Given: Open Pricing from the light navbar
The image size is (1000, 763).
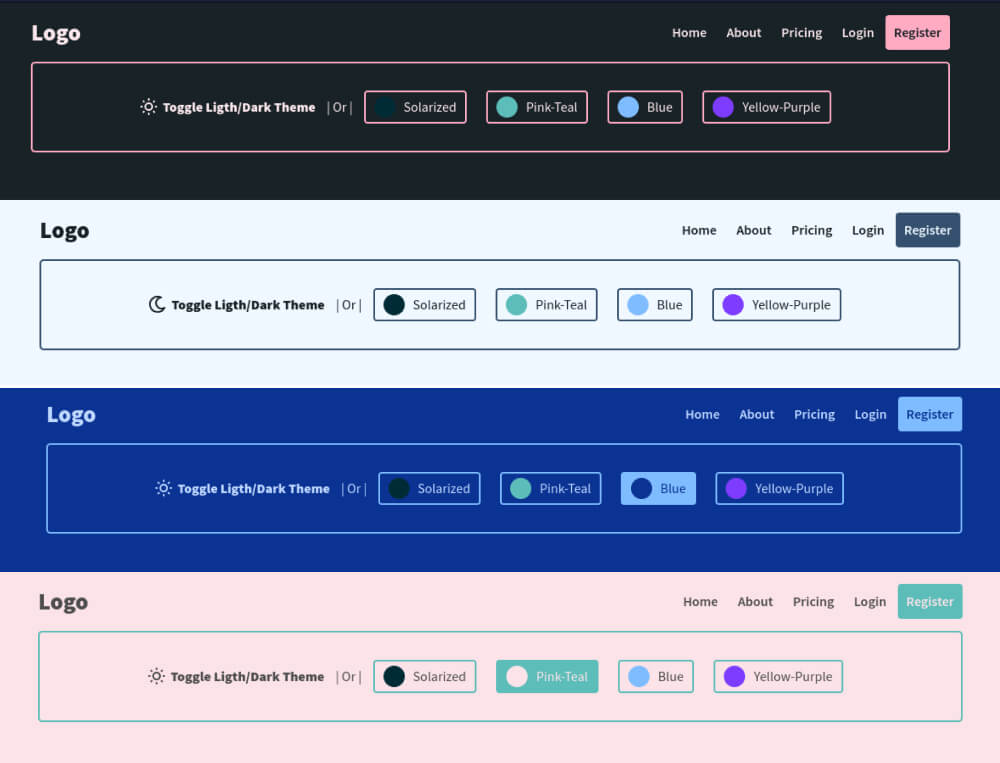Looking at the screenshot, I should point(811,230).
